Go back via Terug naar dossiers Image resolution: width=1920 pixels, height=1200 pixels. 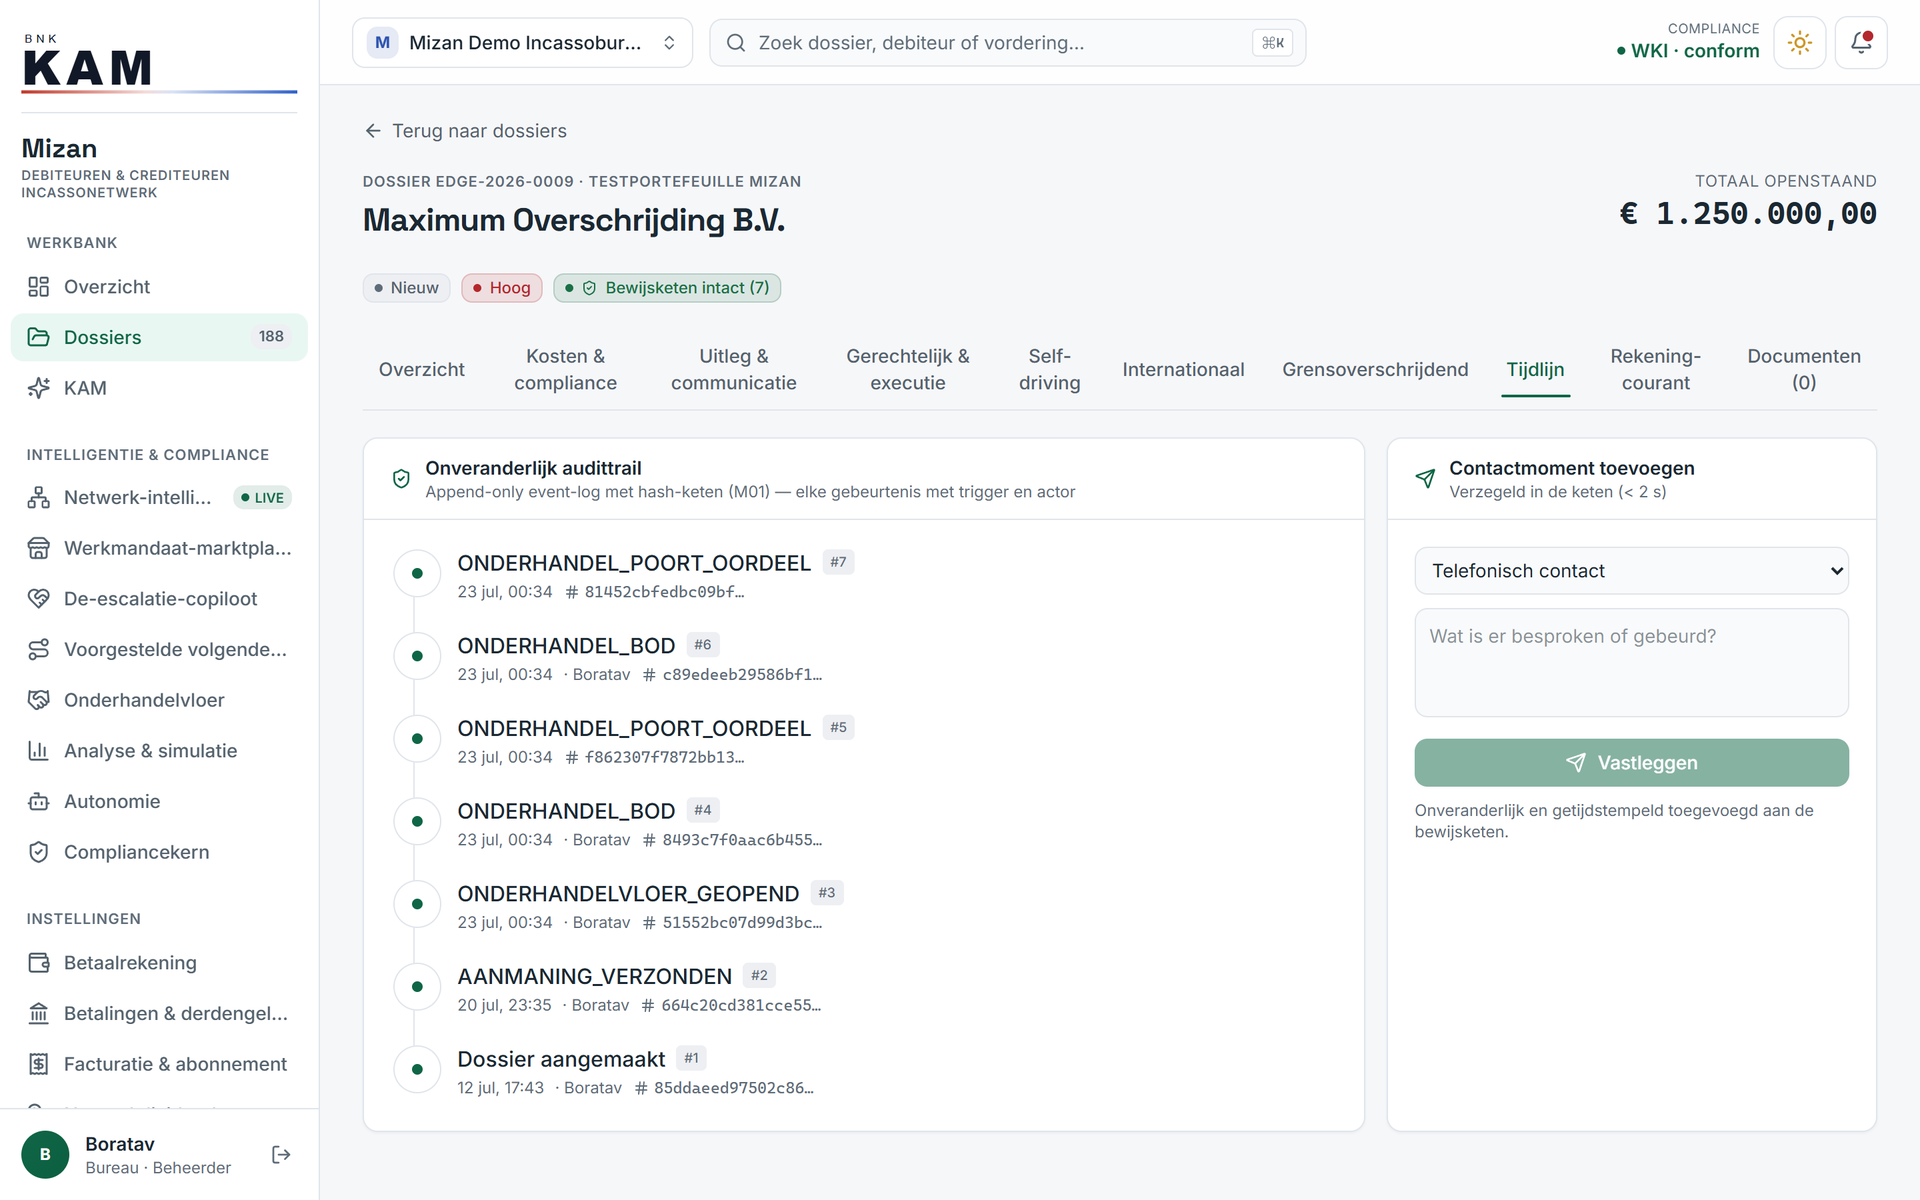click(466, 131)
